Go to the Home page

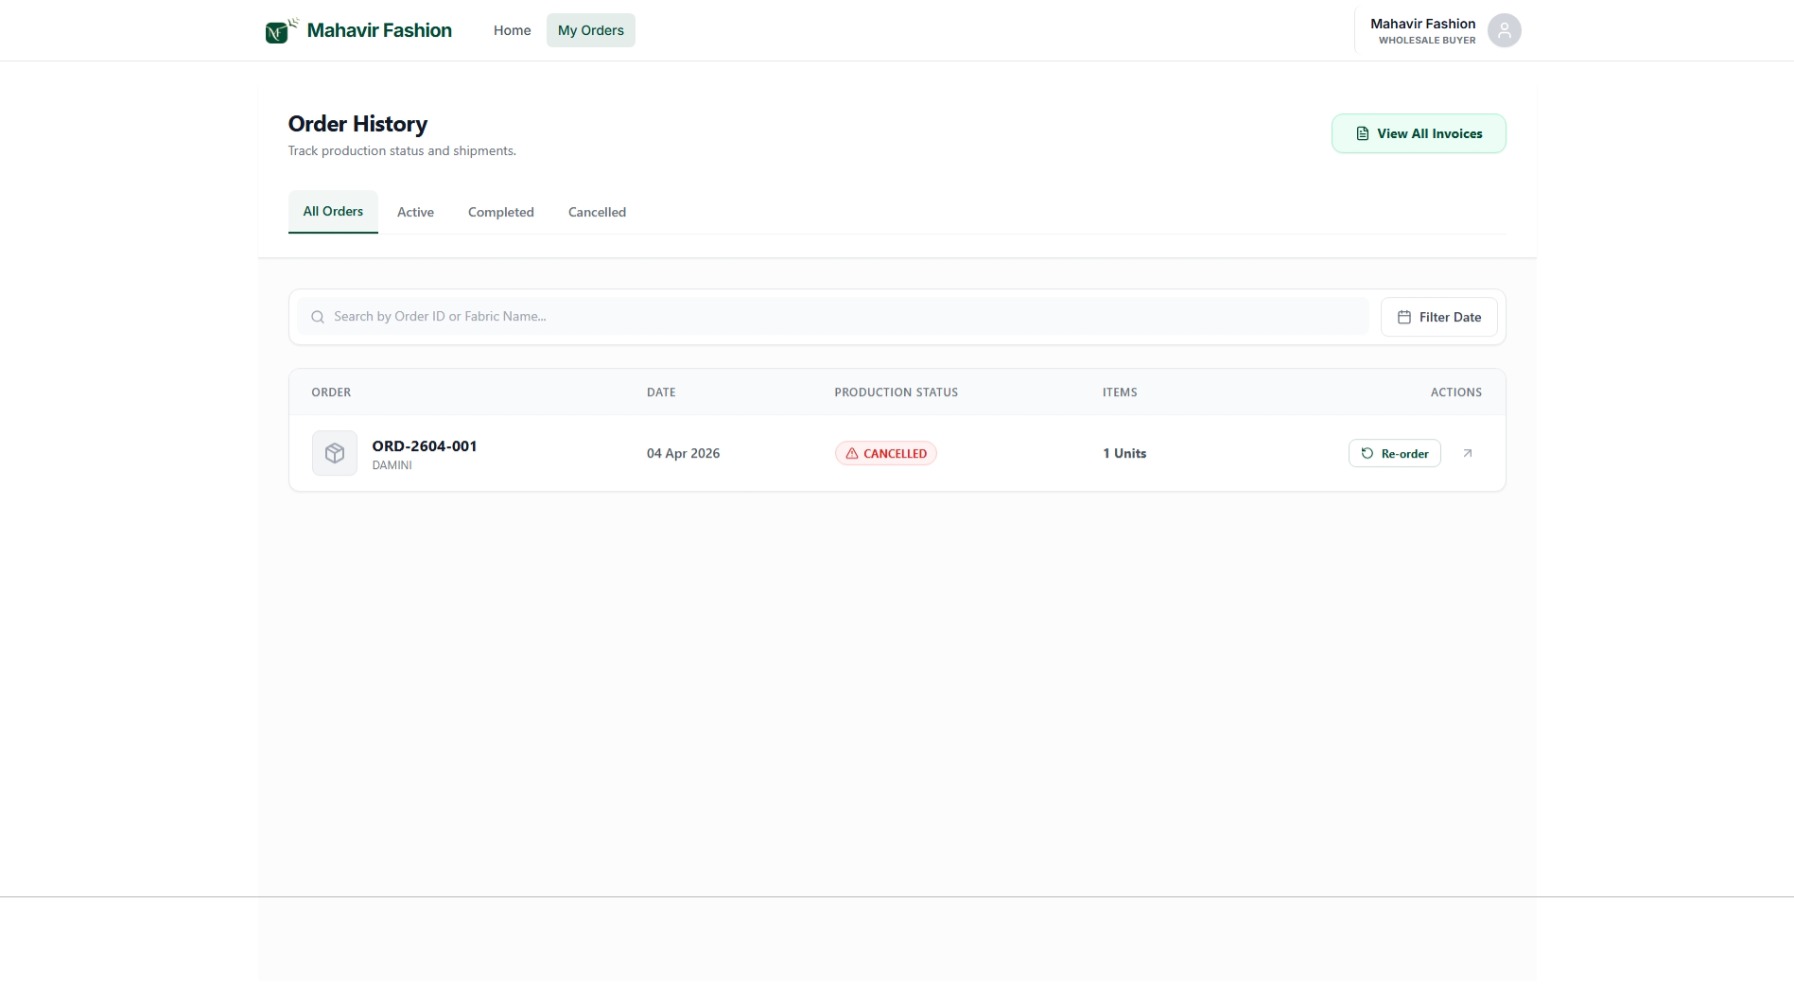click(x=511, y=31)
